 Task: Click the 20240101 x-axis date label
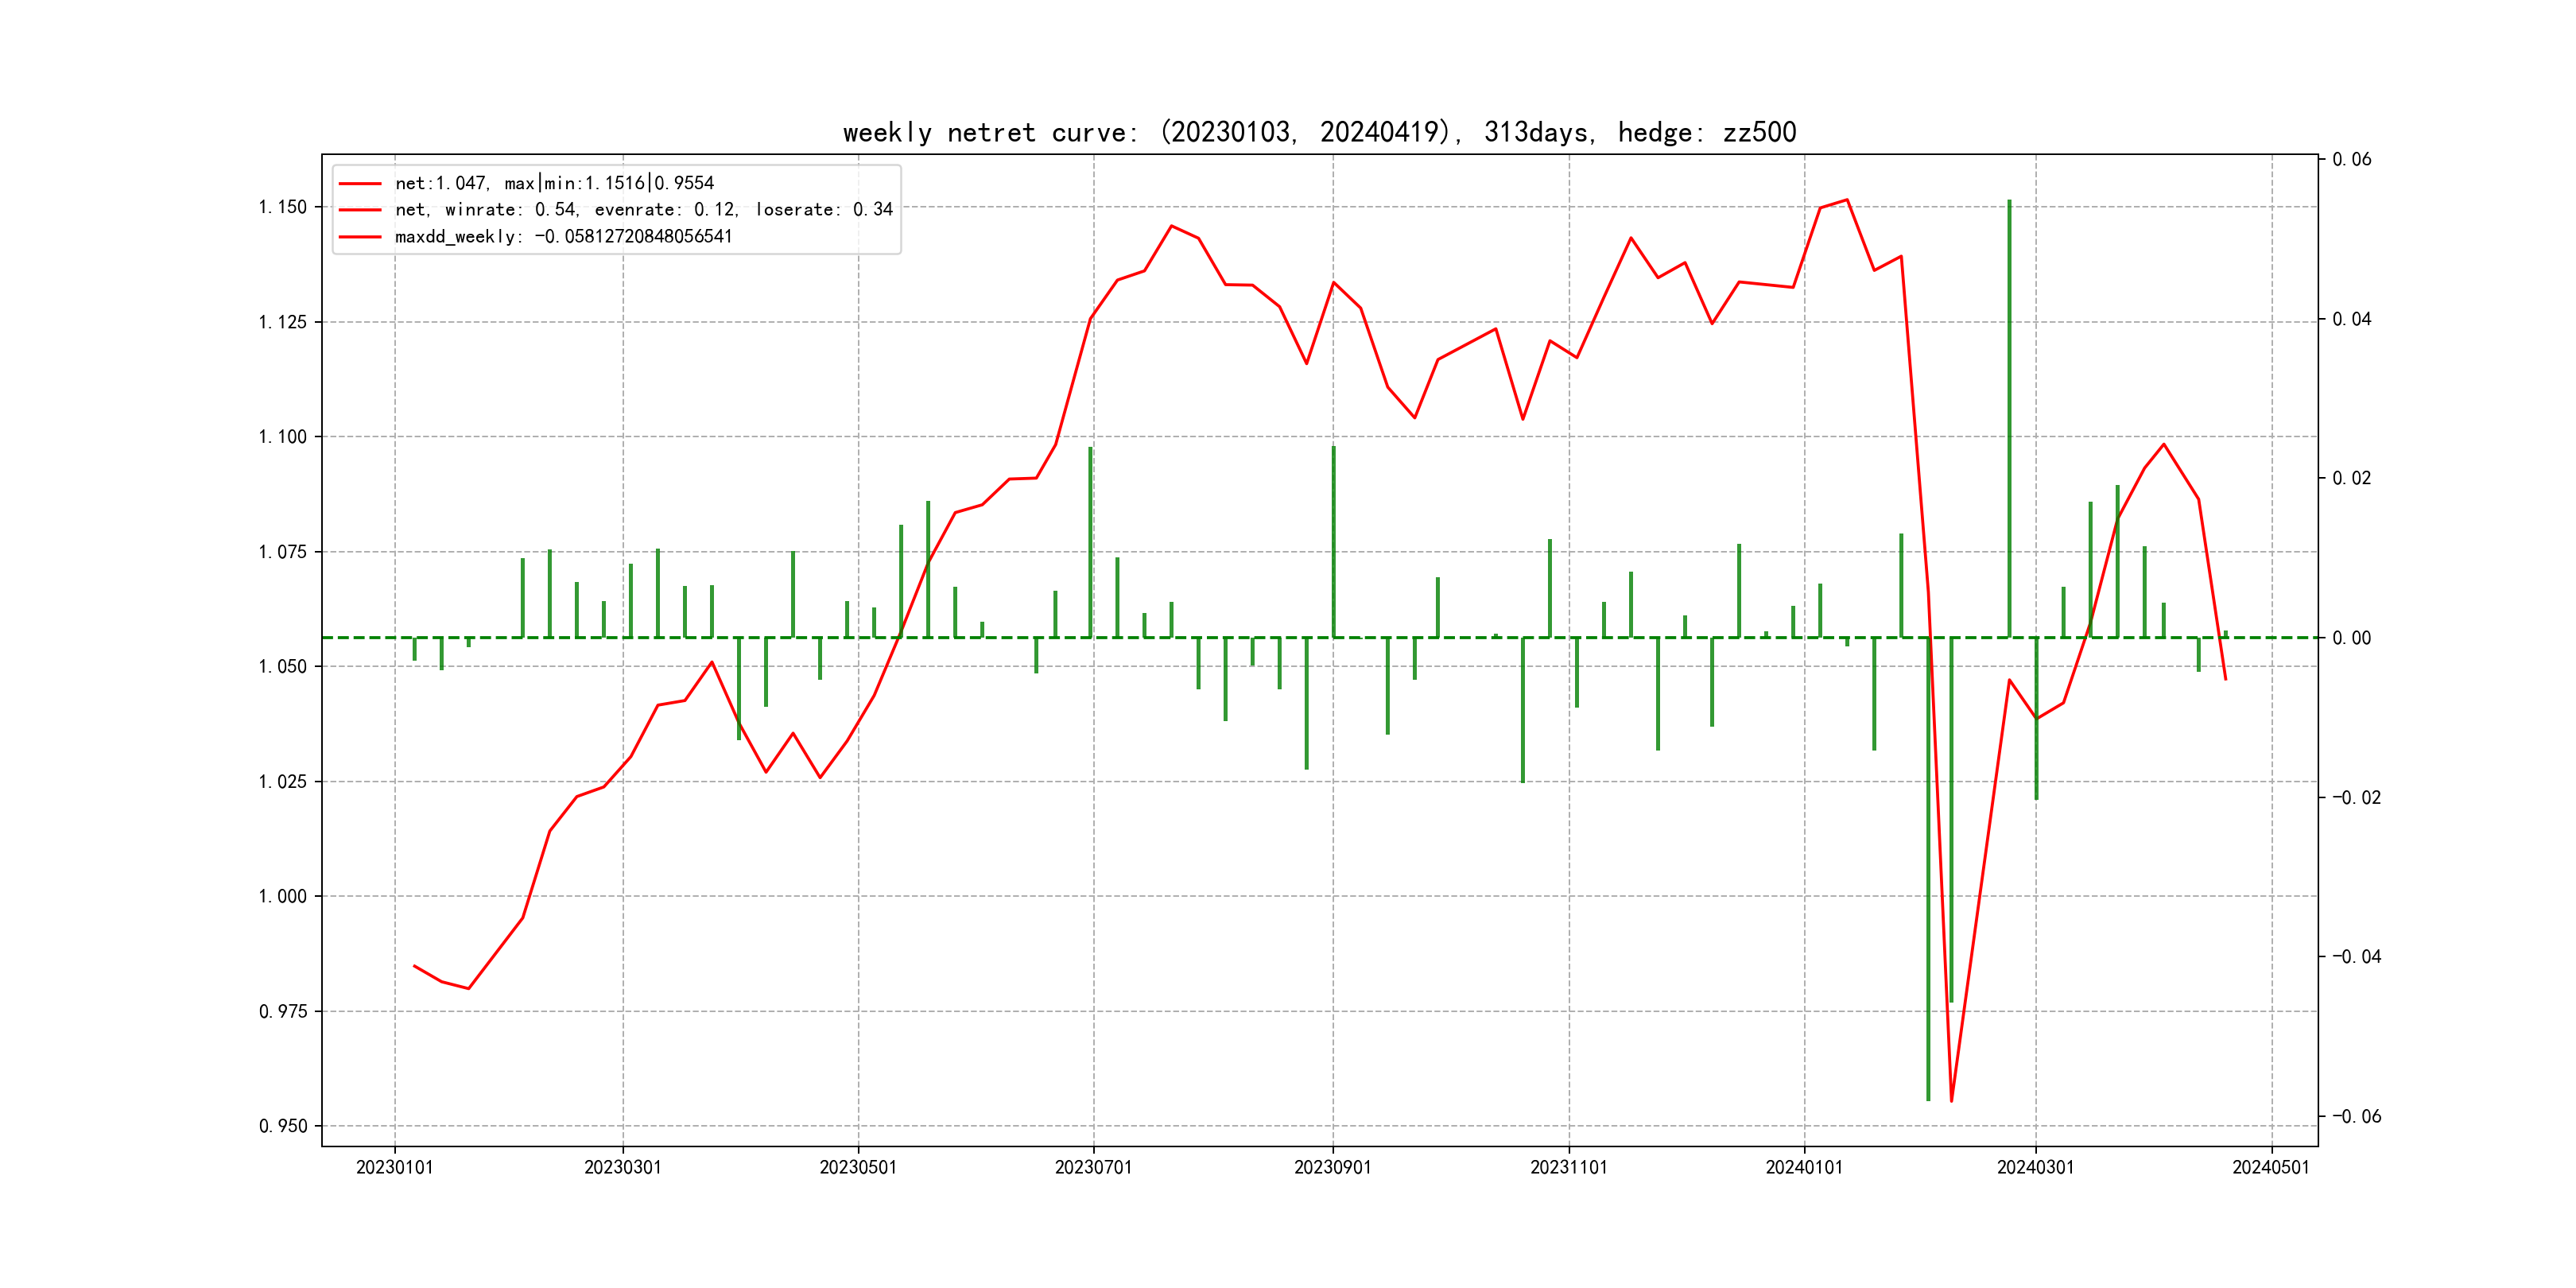[x=1804, y=1168]
